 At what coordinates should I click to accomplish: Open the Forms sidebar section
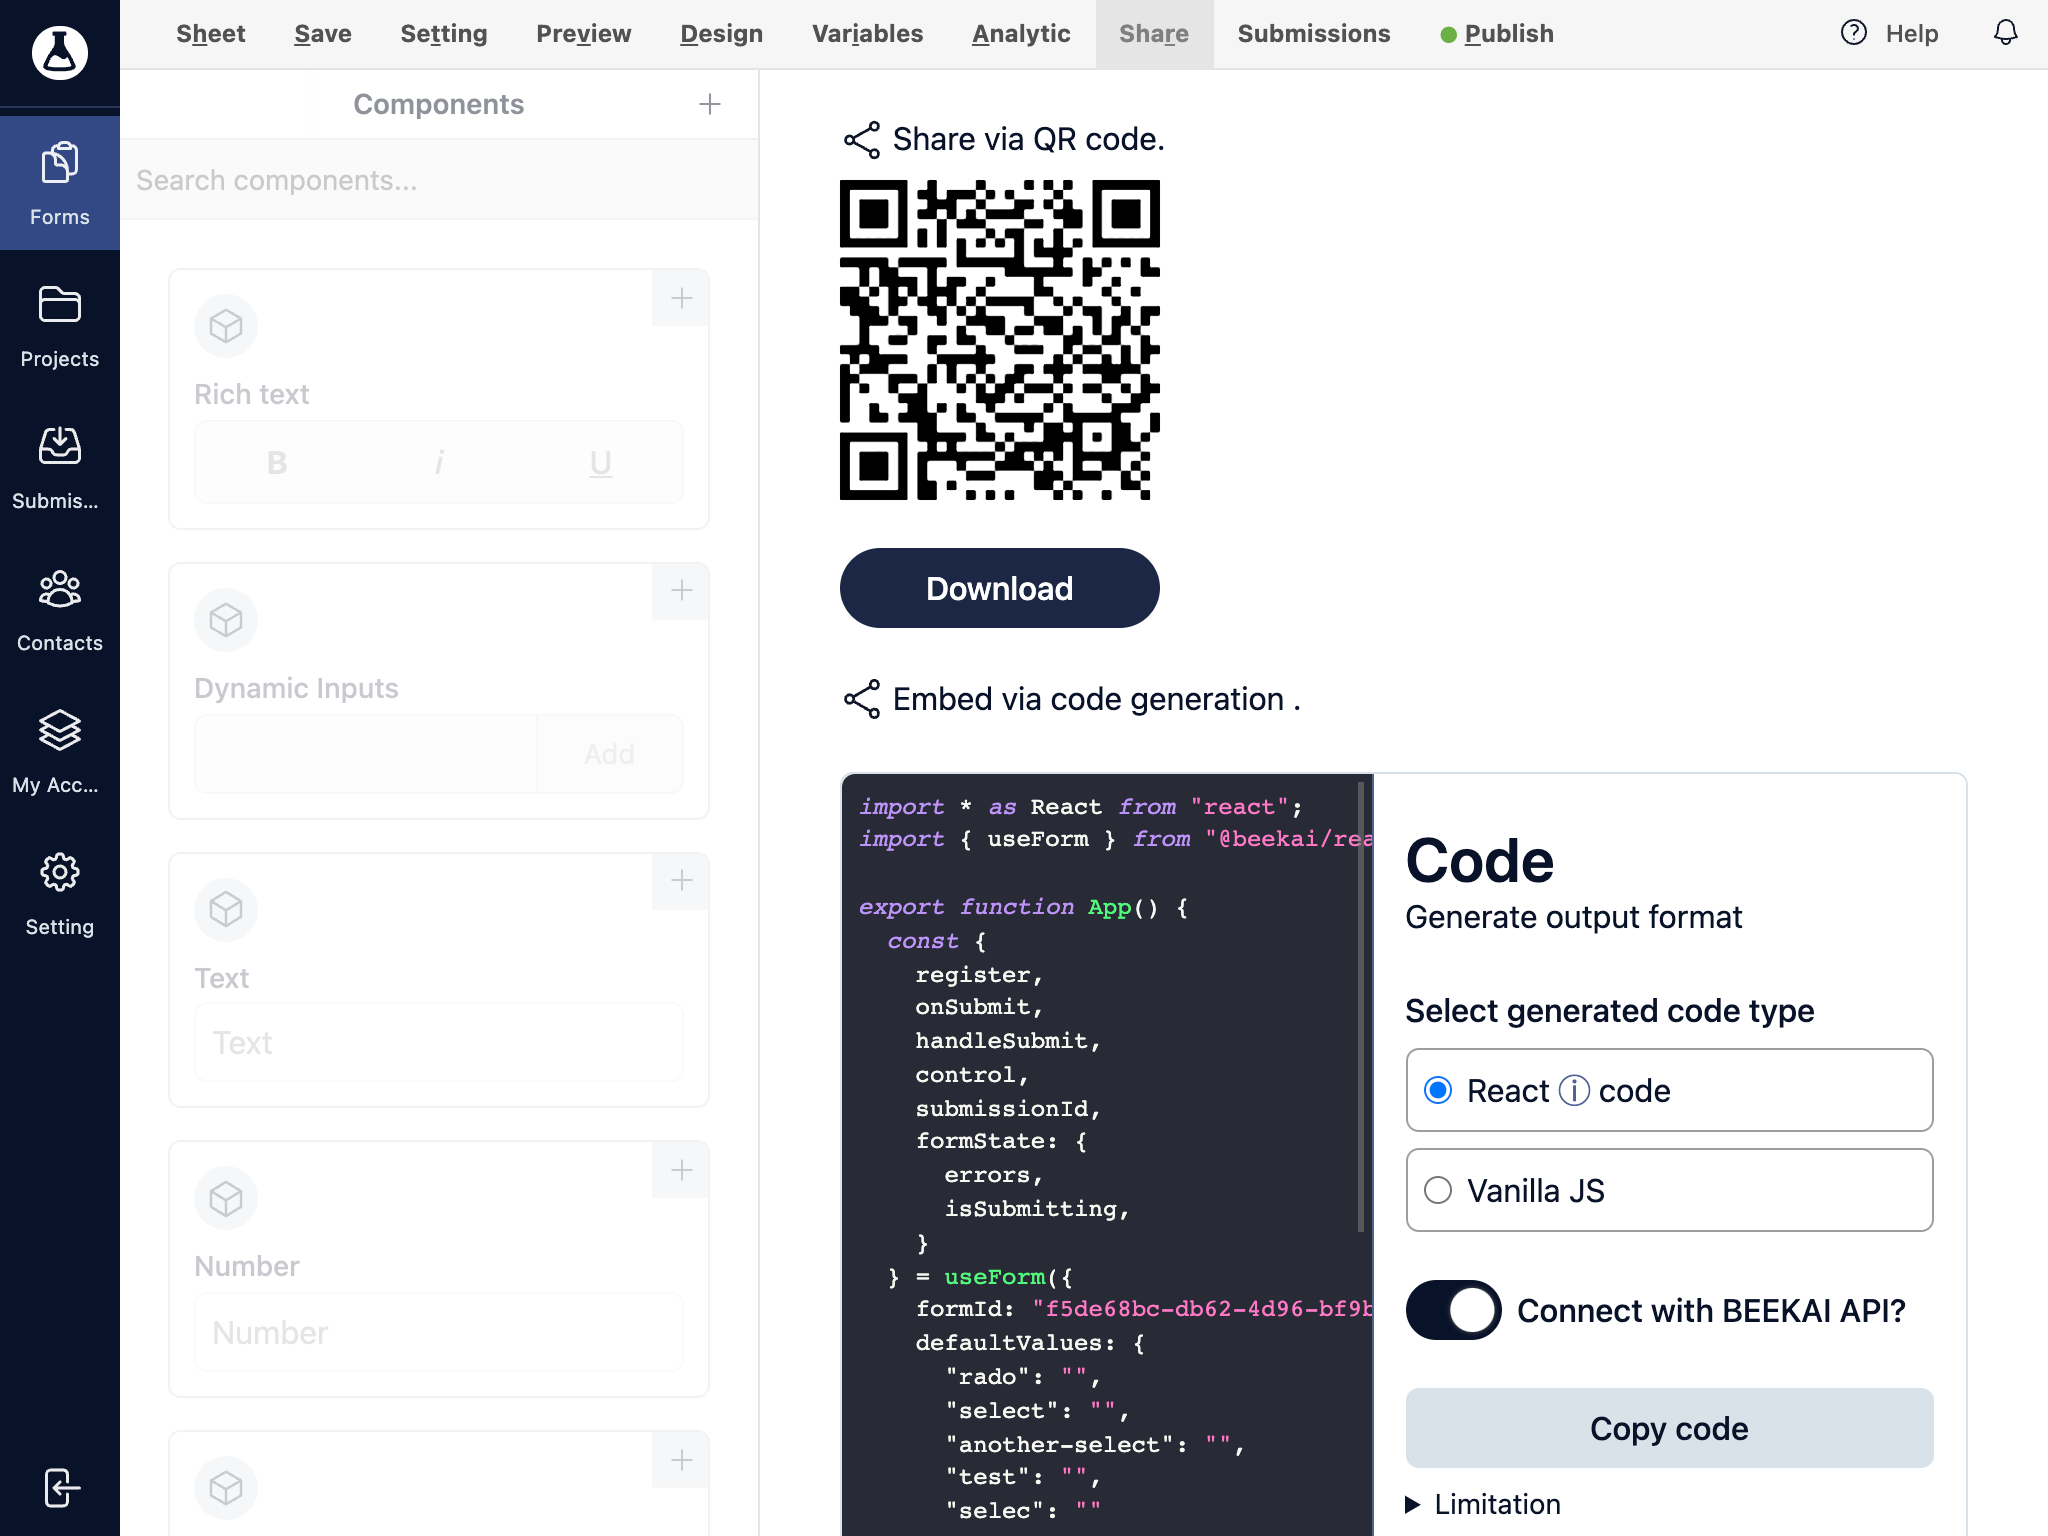click(x=60, y=183)
